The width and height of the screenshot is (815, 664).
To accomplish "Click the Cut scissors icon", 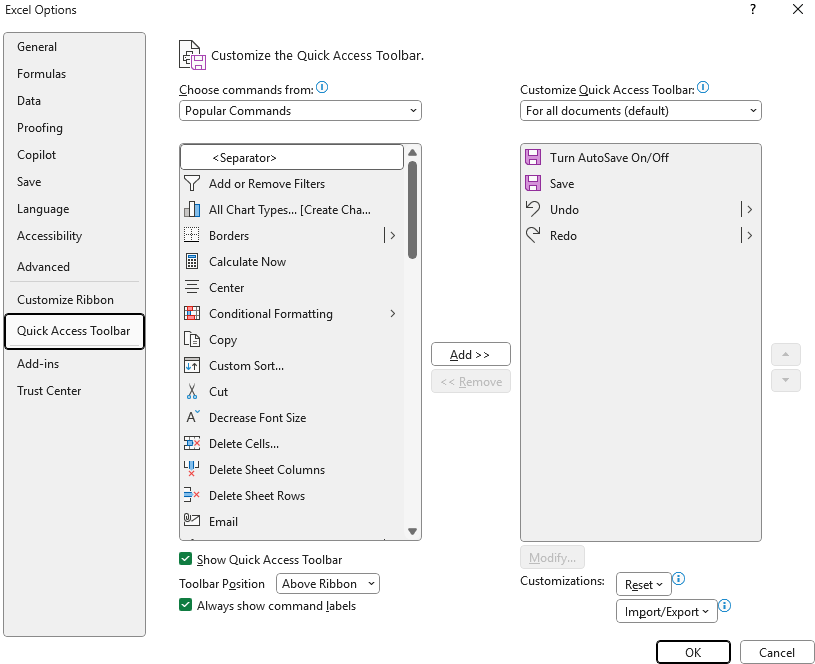I will 192,392.
